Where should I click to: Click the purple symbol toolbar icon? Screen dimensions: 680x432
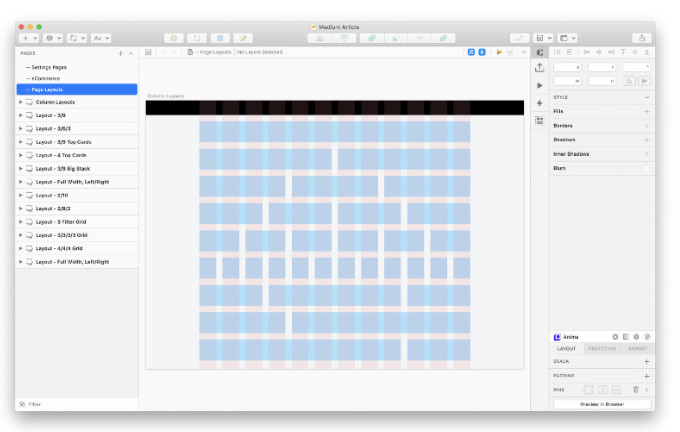[196, 38]
